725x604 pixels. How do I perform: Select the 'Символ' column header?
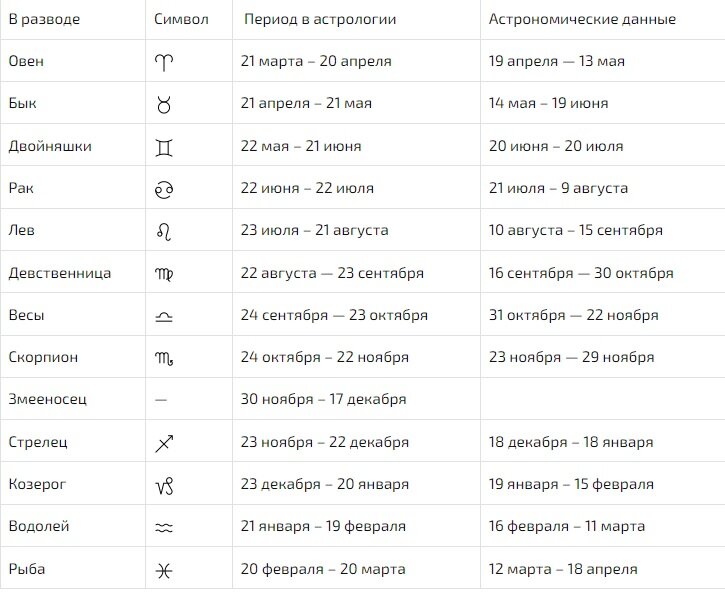coord(181,19)
